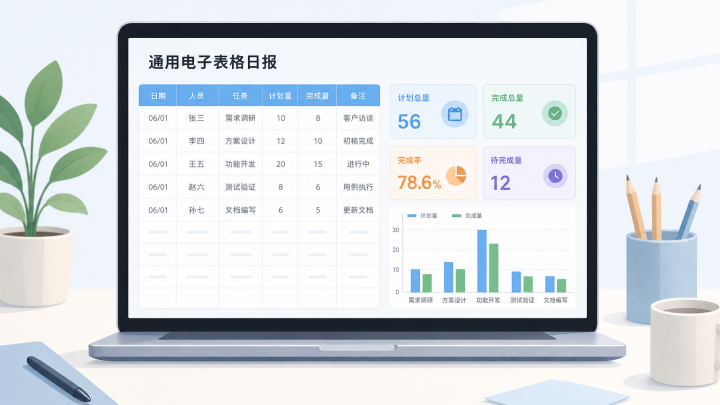Click the 待完成量 value 12
720x405 pixels.
(x=501, y=183)
